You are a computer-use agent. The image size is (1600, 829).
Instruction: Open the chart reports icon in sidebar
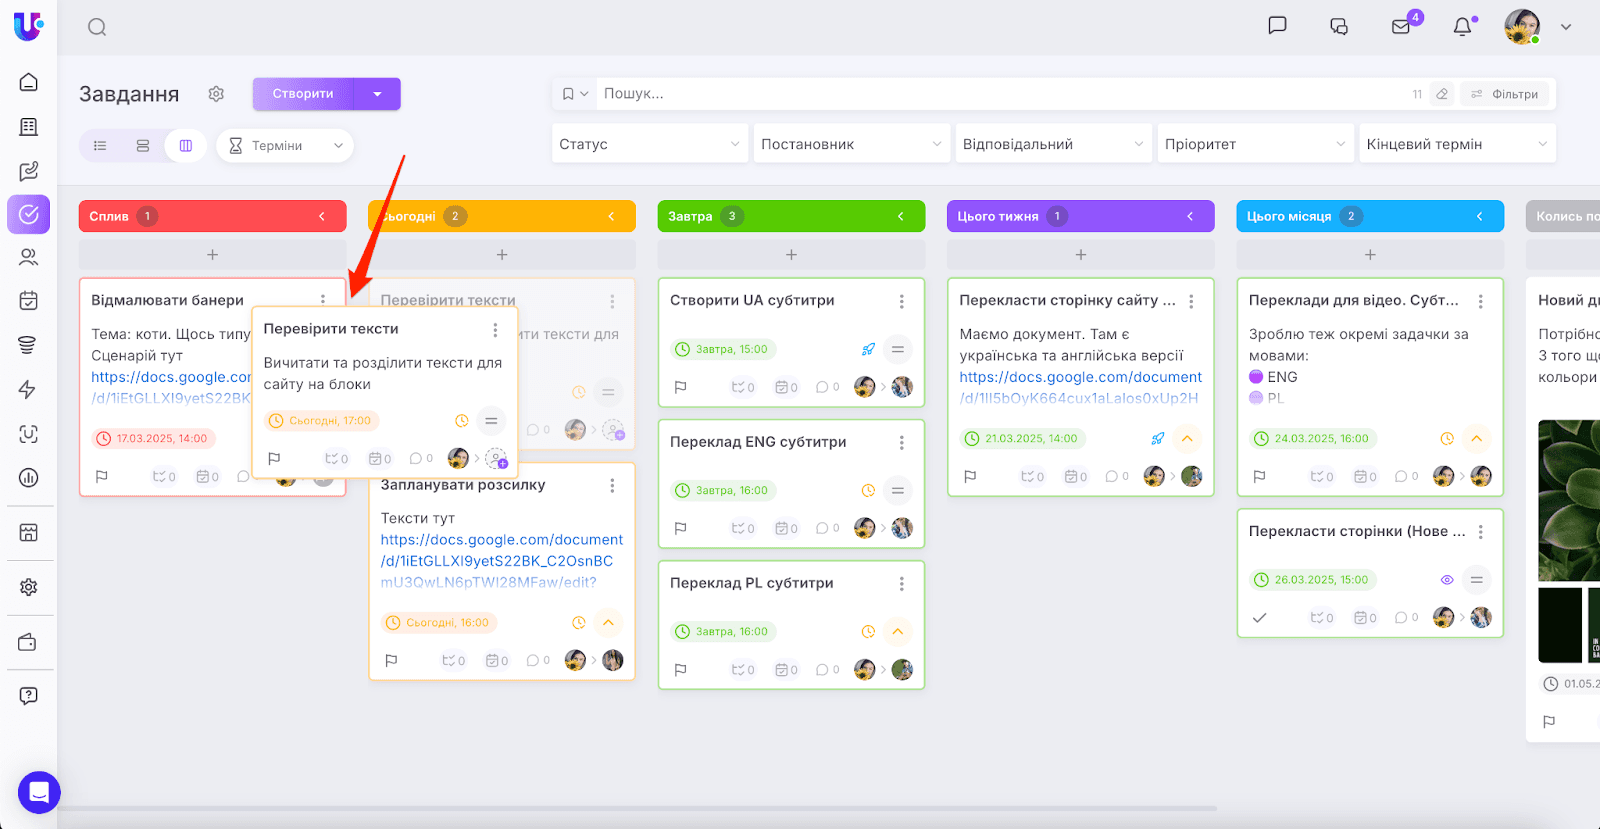point(29,478)
